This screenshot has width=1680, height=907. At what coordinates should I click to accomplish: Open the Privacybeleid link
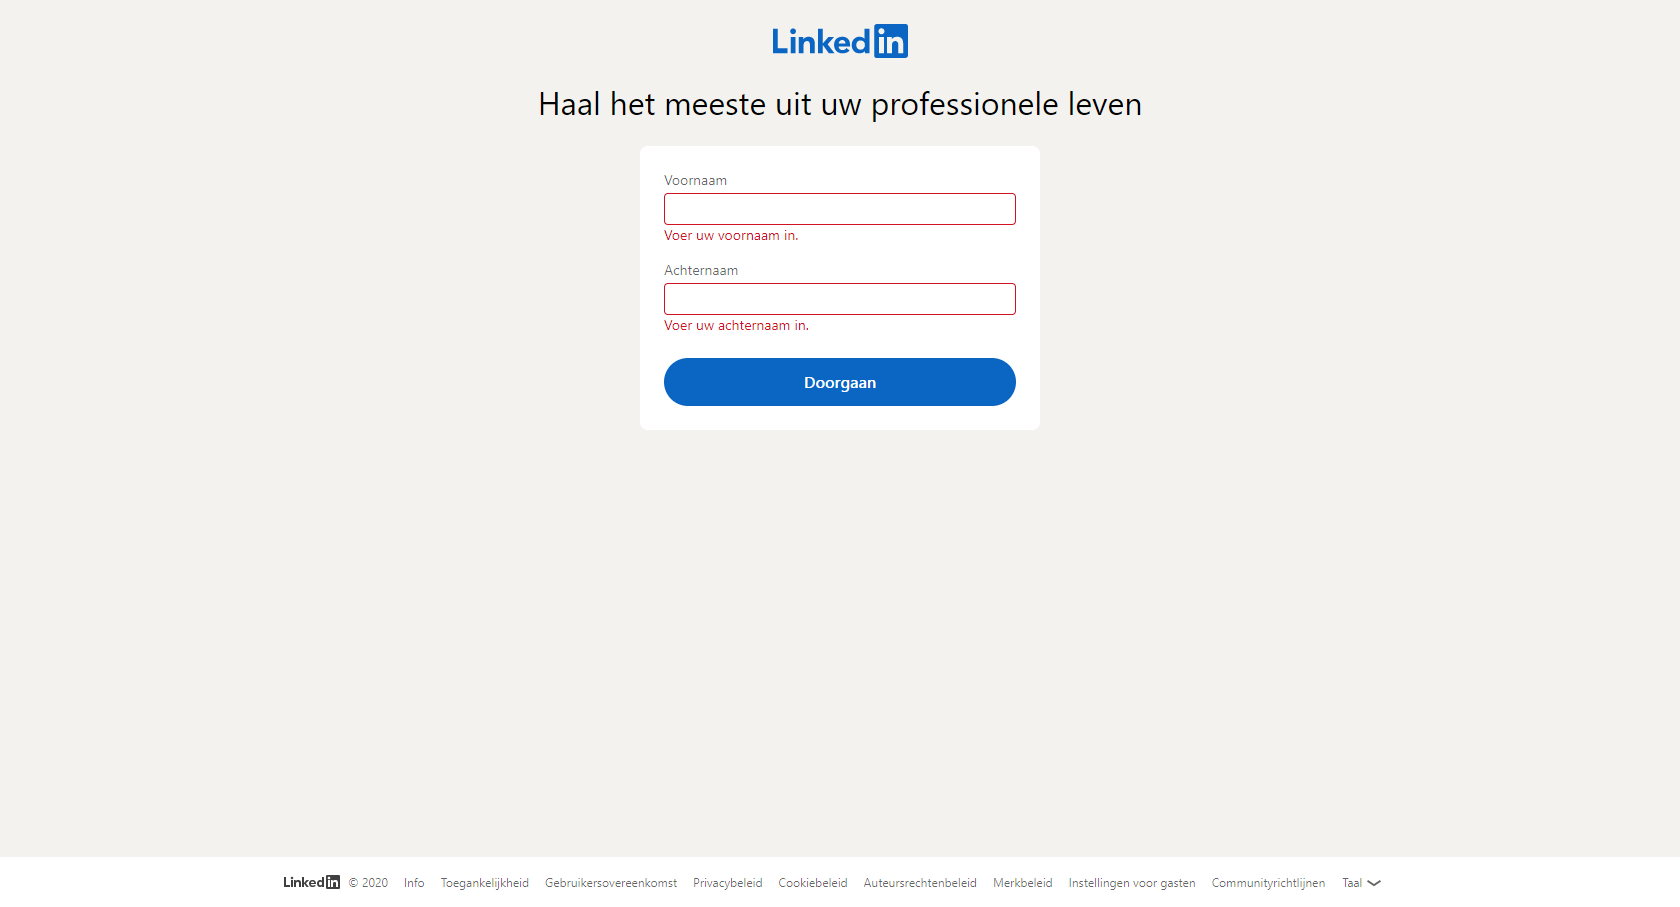pyautogui.click(x=728, y=883)
